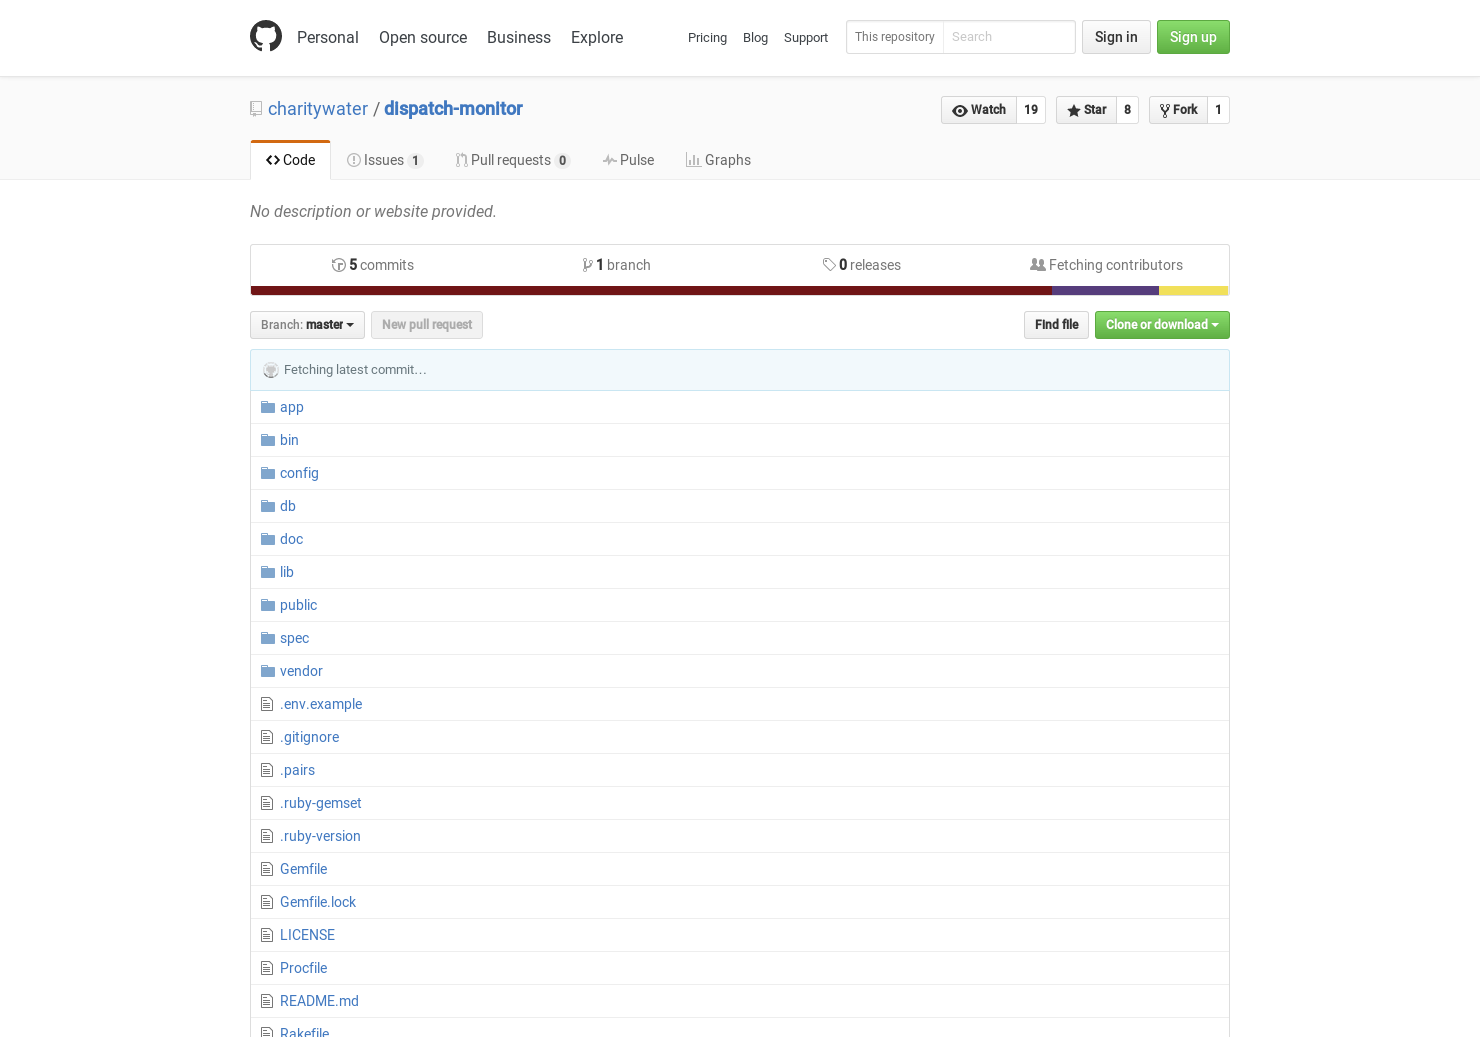
Task: Click the file icon next to .env.example
Action: click(x=267, y=704)
